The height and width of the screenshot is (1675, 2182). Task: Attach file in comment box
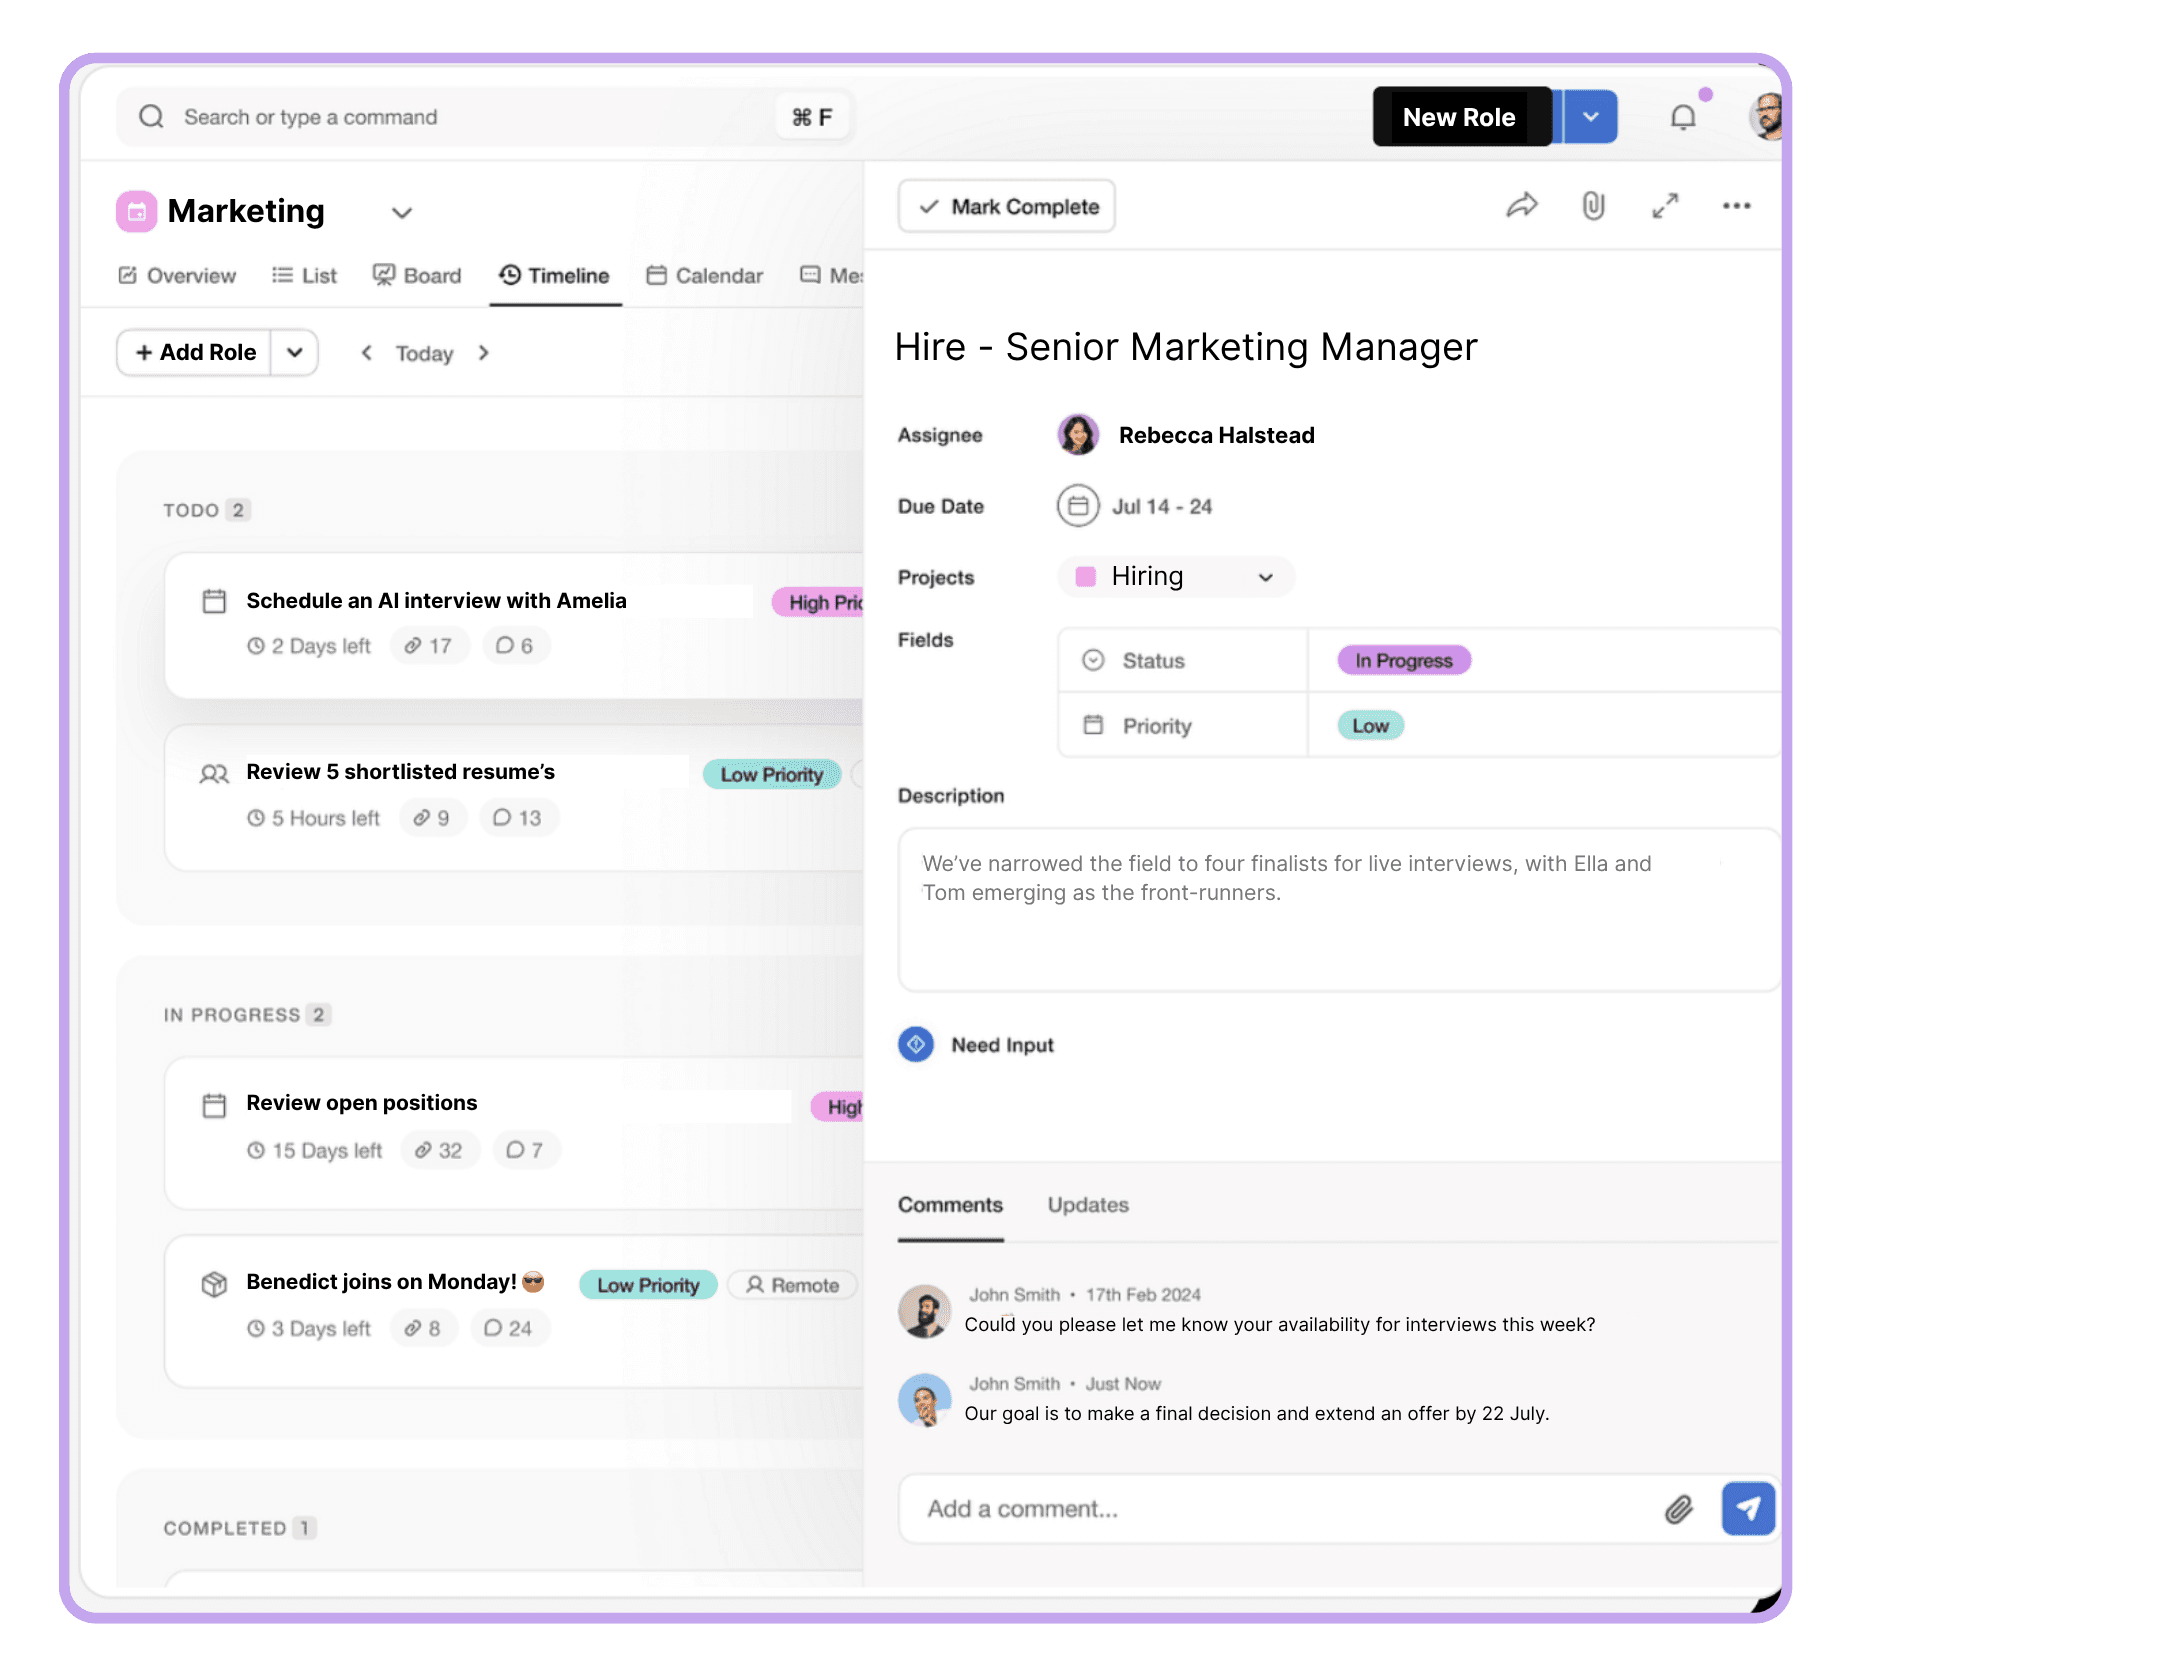click(1679, 1509)
